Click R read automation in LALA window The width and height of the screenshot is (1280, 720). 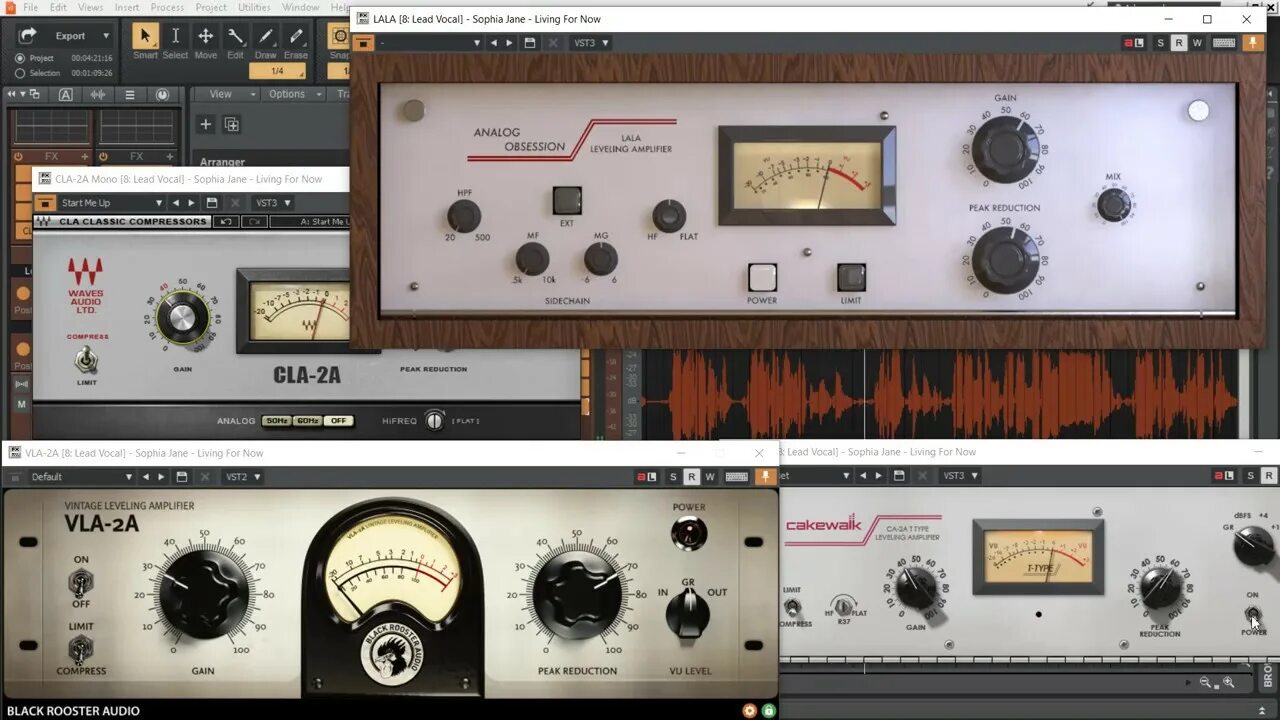point(1179,43)
